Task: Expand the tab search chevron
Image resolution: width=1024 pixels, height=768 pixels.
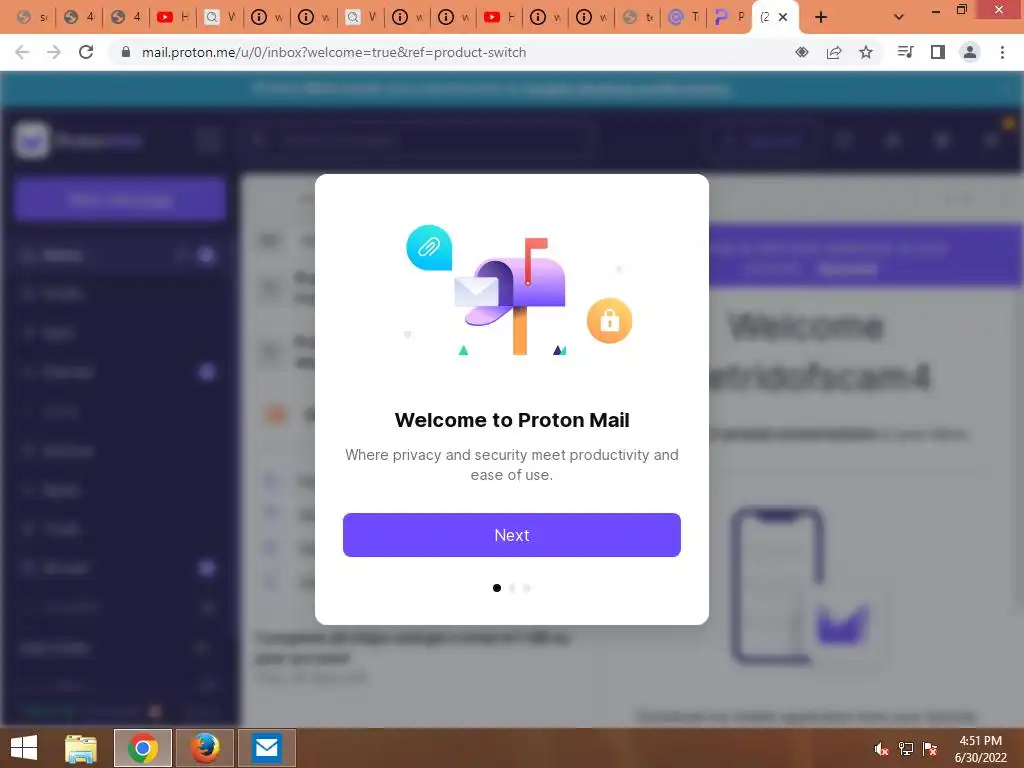Action: coord(899,17)
